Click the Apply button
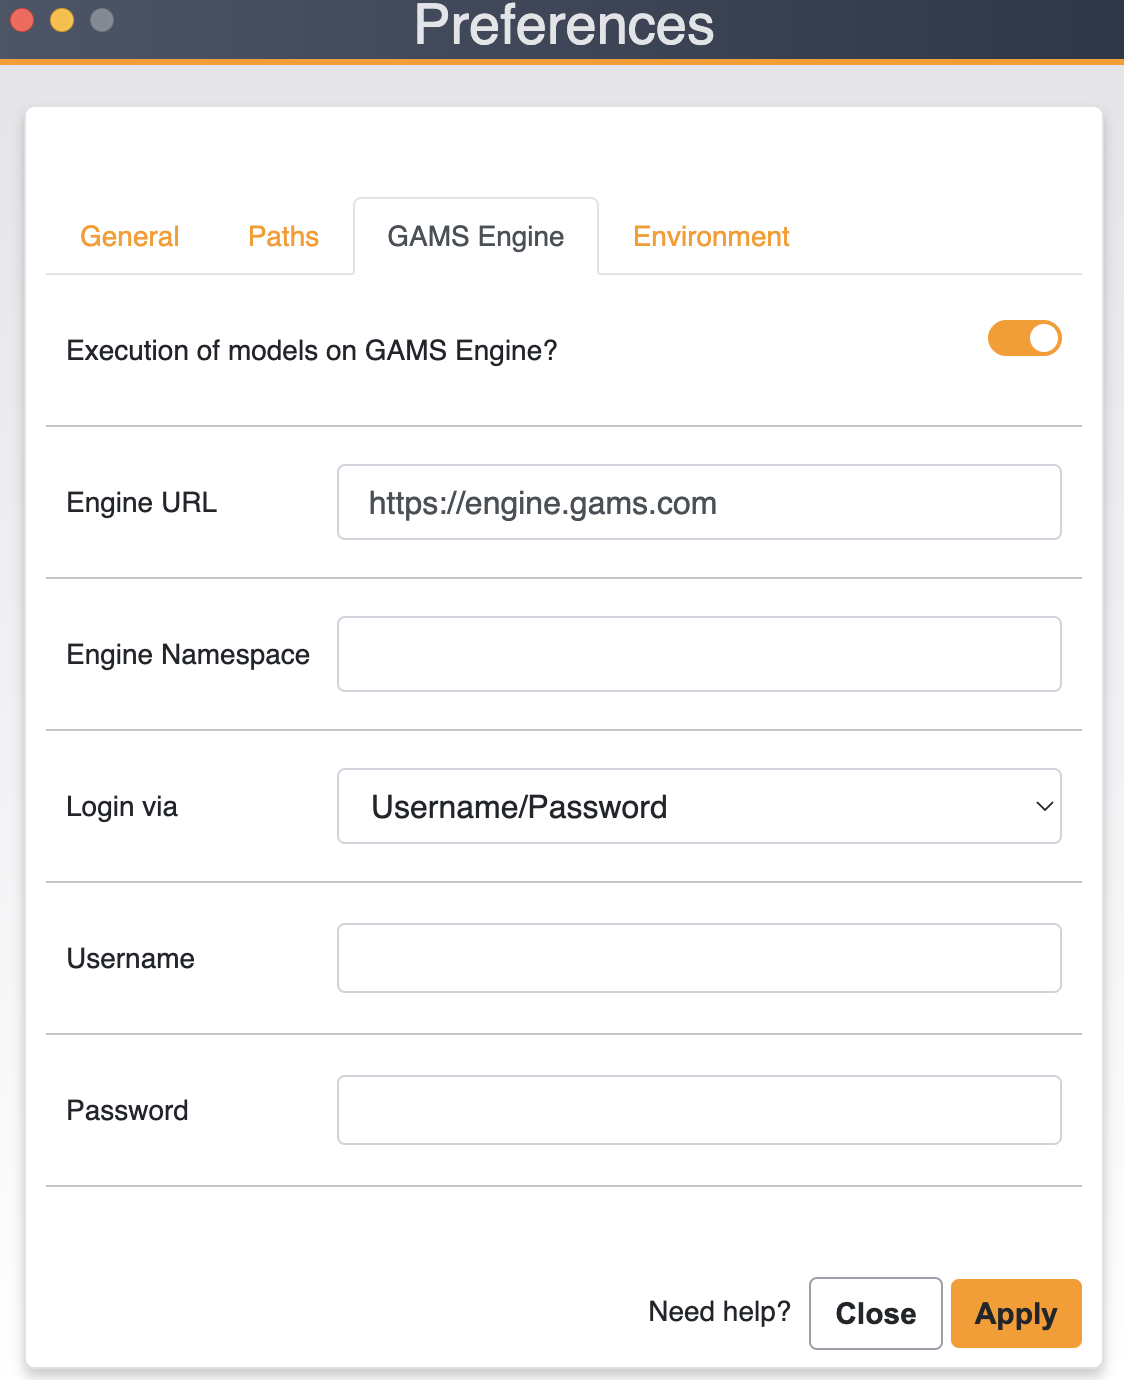 [1015, 1313]
